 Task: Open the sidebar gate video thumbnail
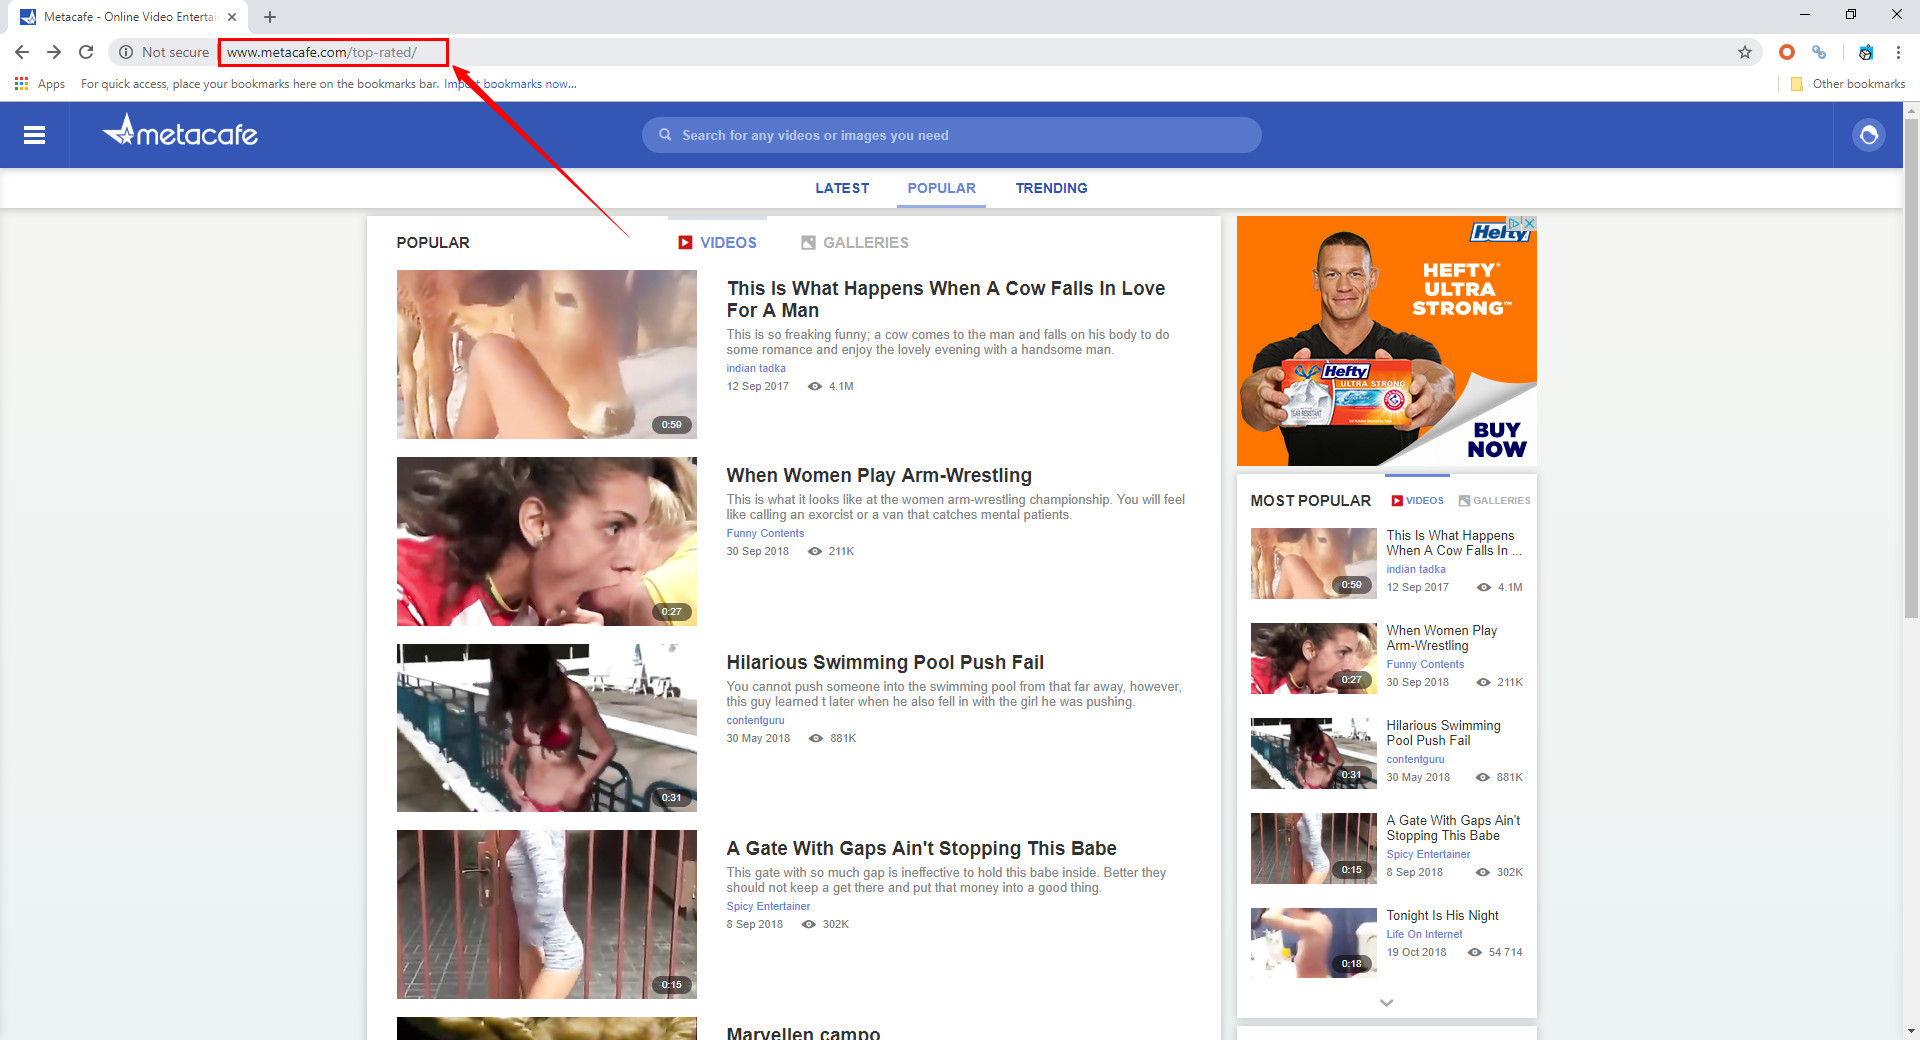pos(1313,849)
